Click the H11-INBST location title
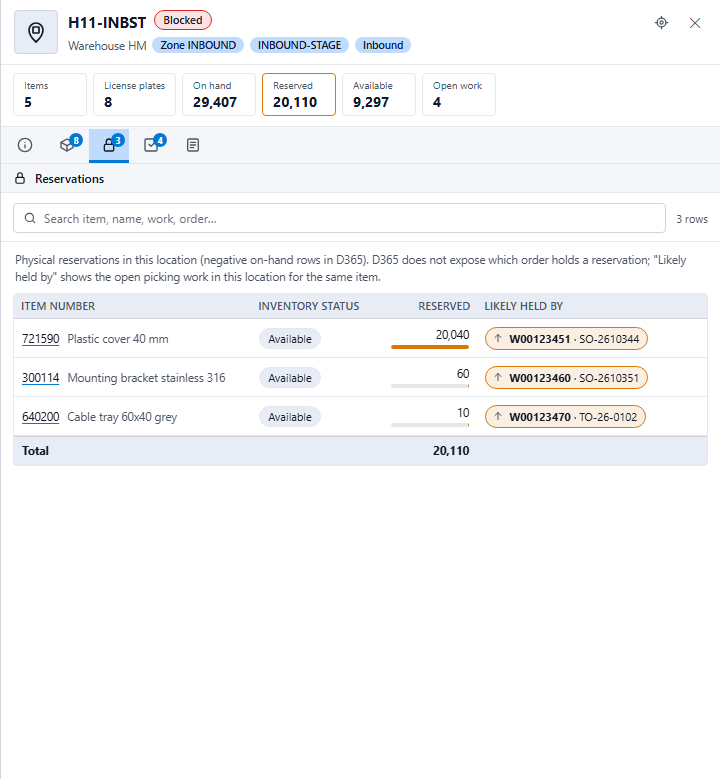This screenshot has height=779, width=720. coord(107,23)
